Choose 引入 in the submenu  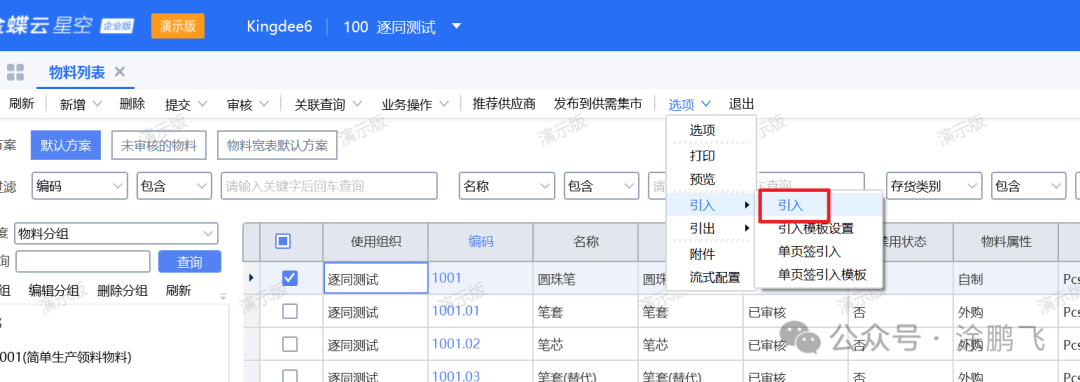tap(791, 205)
